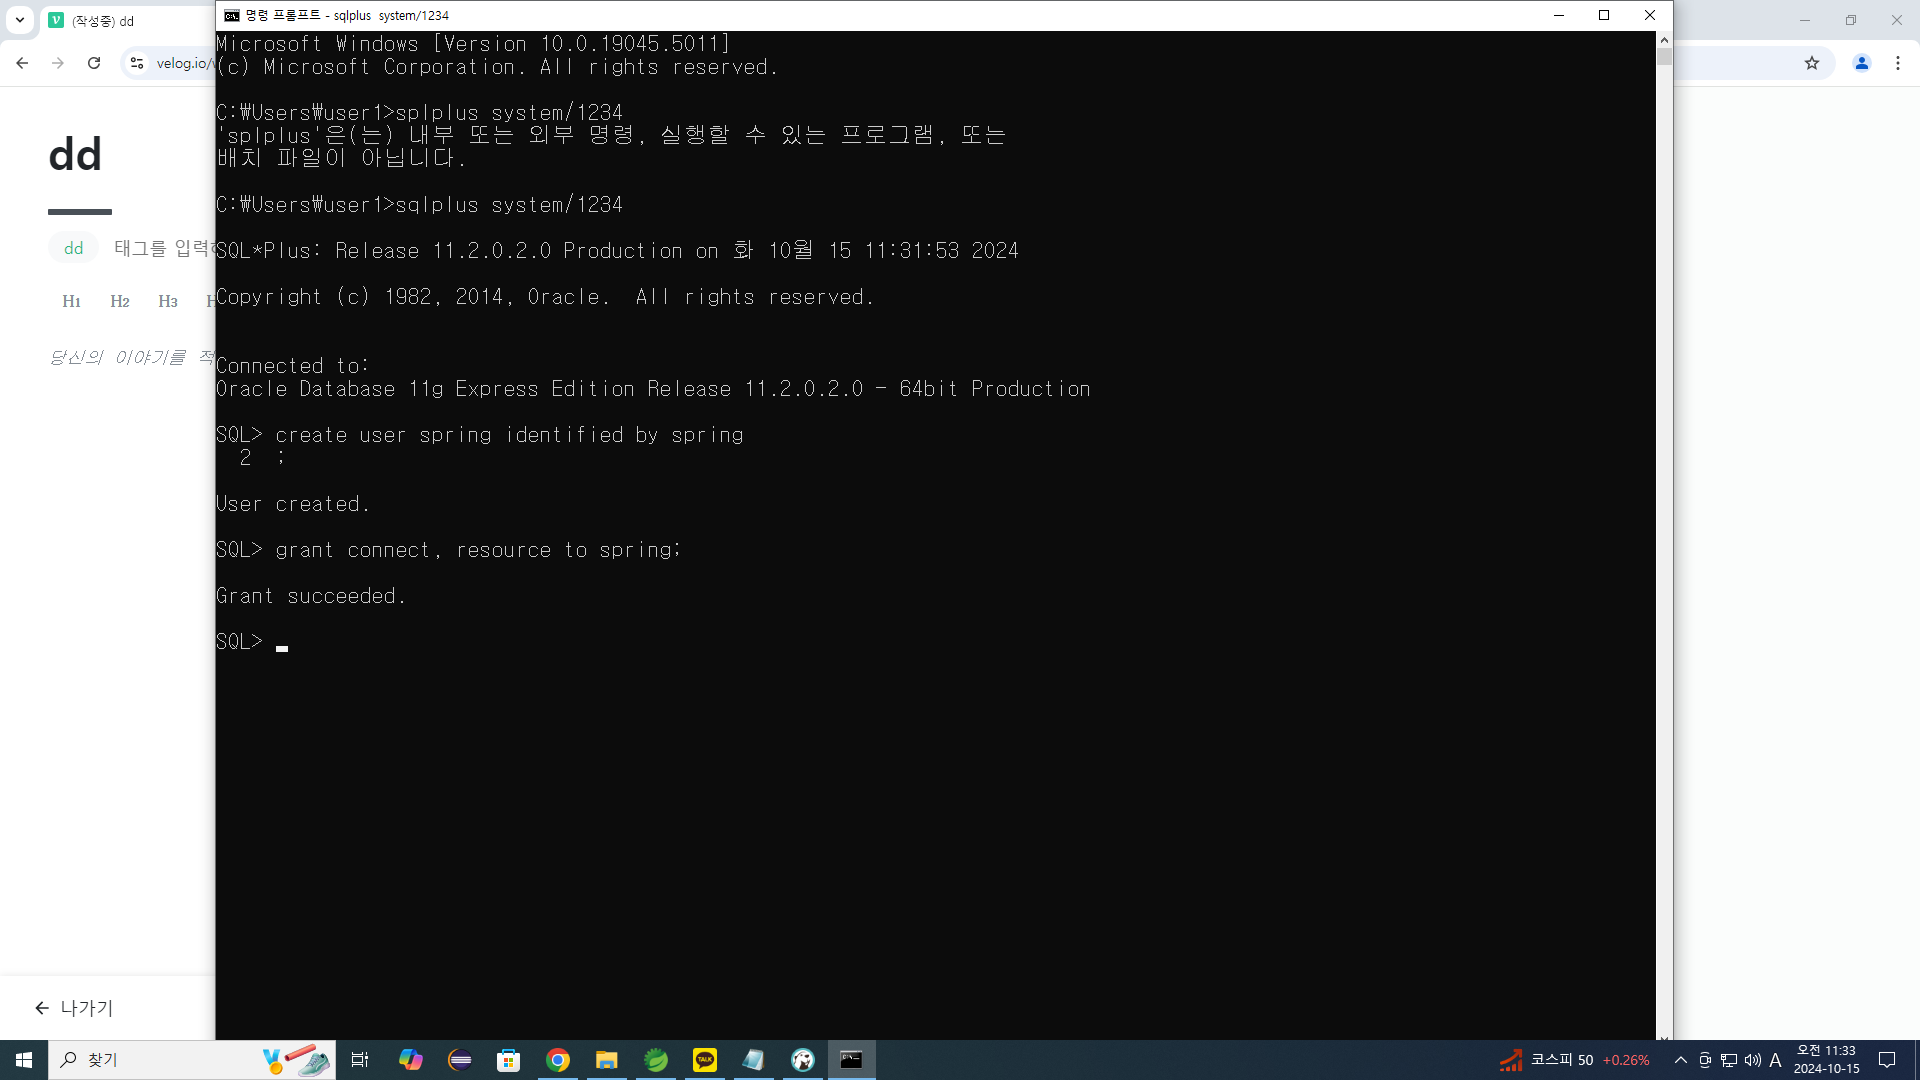Image resolution: width=1920 pixels, height=1080 pixels.
Task: Choose the H3 heading format option
Action: [x=168, y=301]
